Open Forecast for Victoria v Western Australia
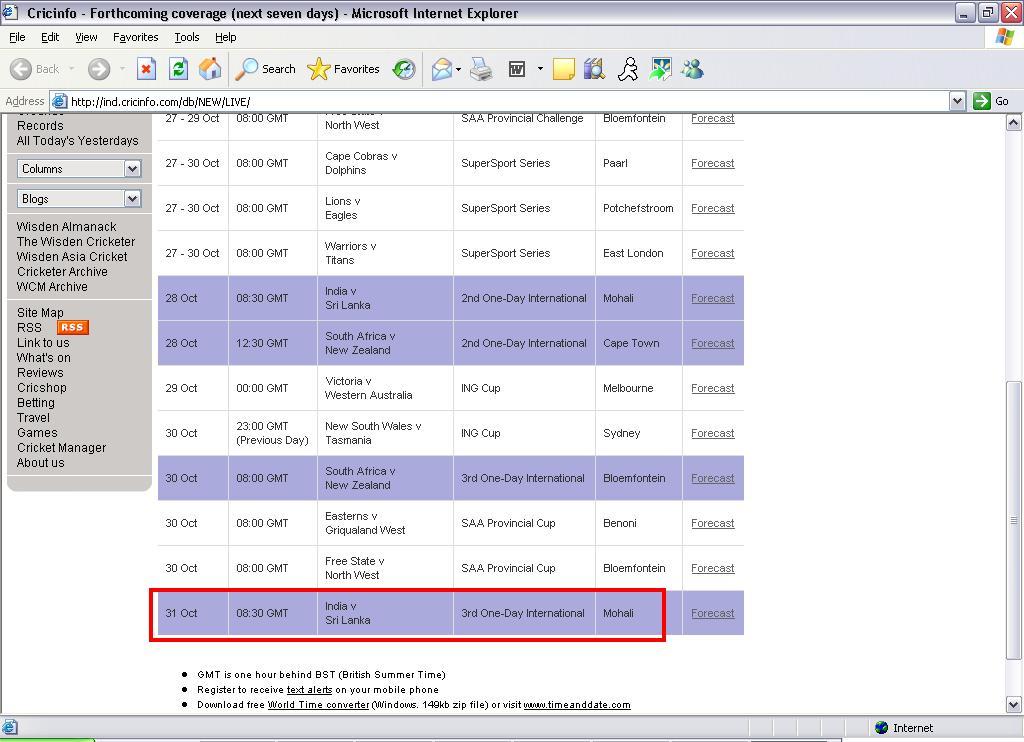 pos(712,388)
